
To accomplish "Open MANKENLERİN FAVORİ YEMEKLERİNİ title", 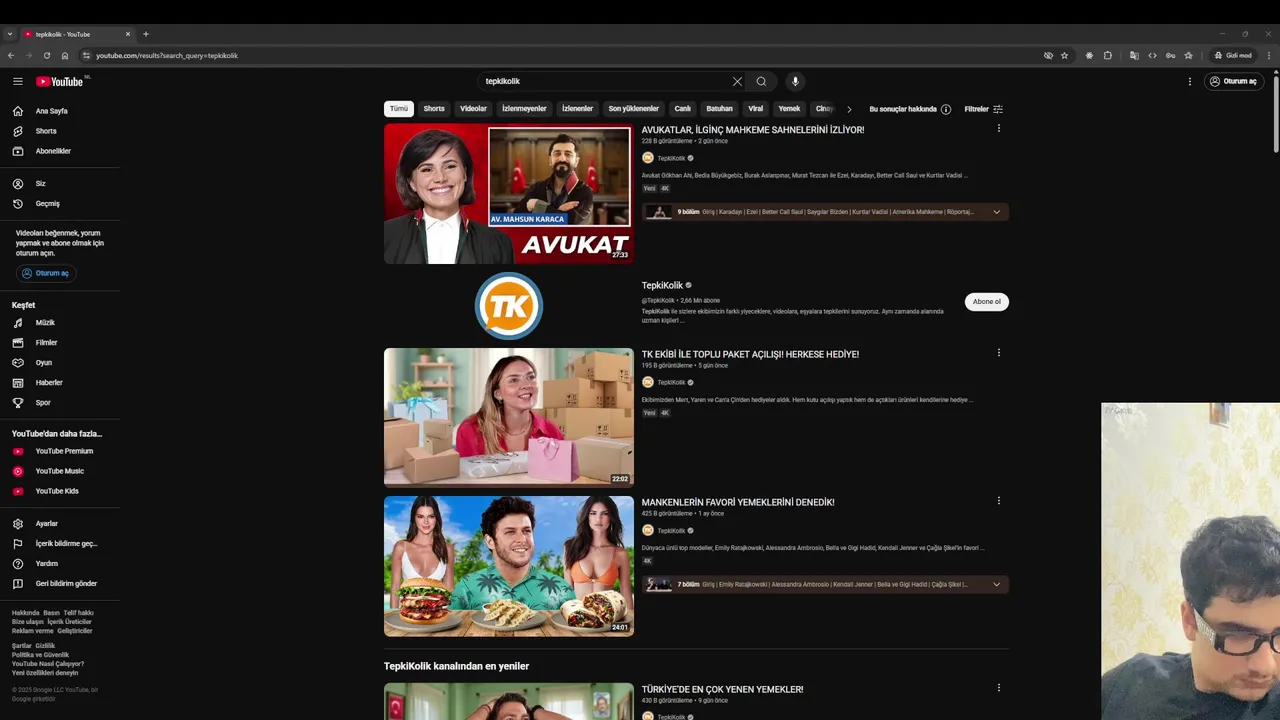I will click(738, 502).
